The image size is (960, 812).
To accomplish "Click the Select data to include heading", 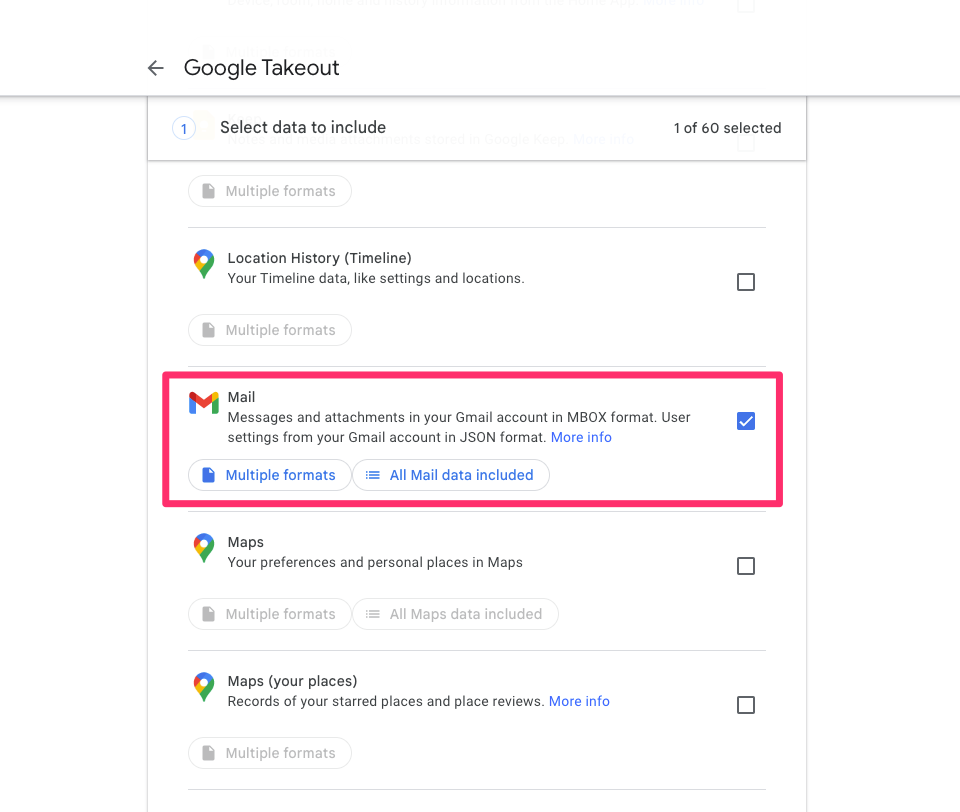I will pos(303,127).
